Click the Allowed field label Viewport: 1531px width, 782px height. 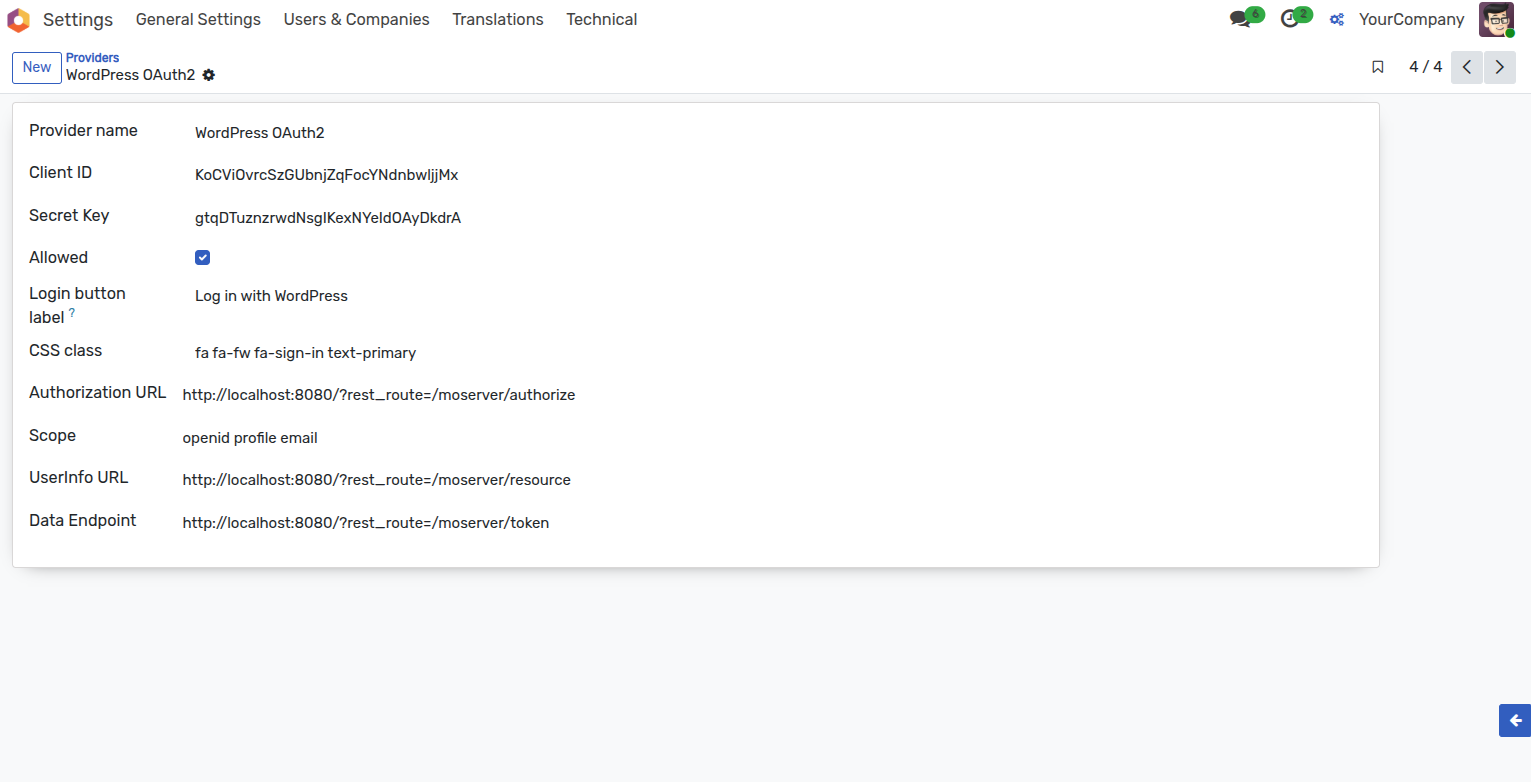tap(58, 257)
